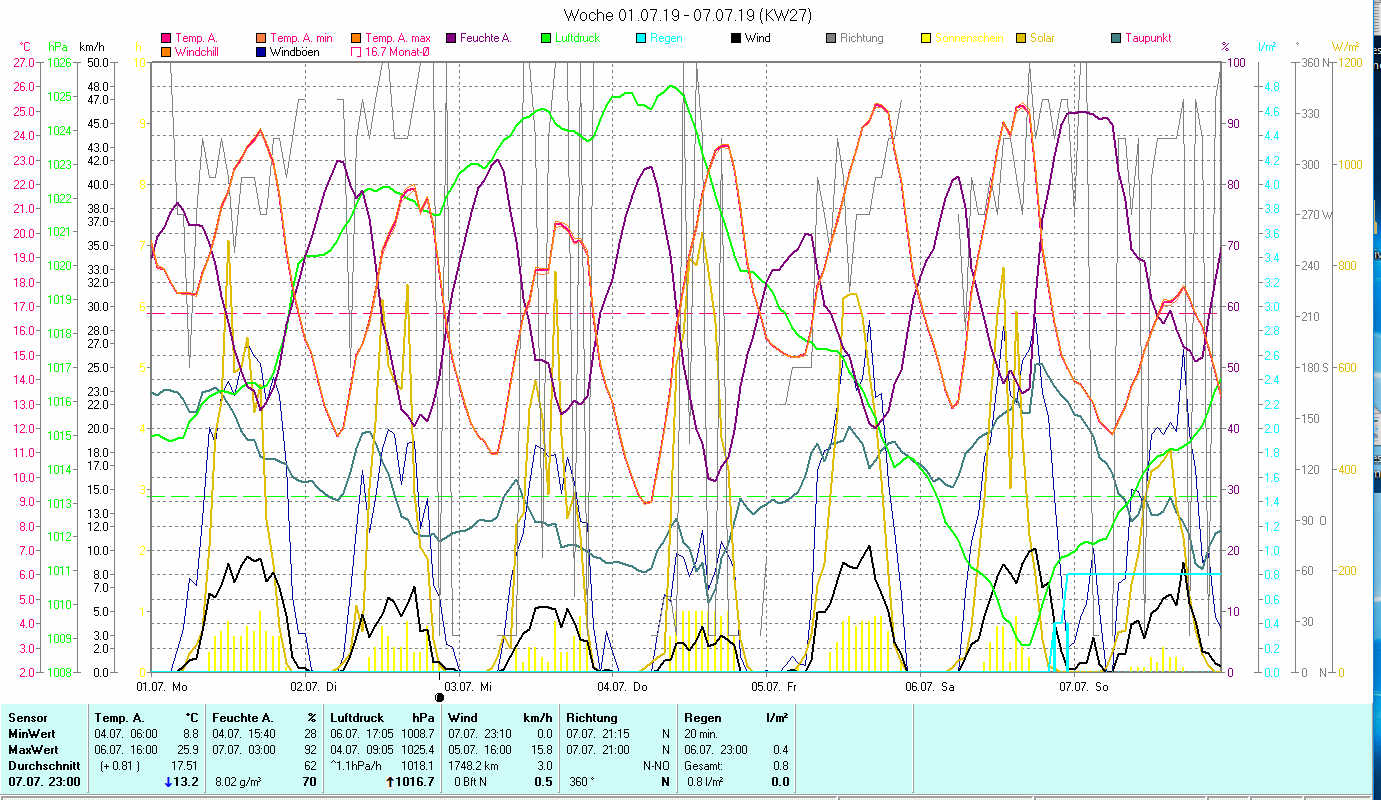Viewport: 1381px width, 800px height.
Task: Click the 'MinWert' row label
Action: point(32,734)
